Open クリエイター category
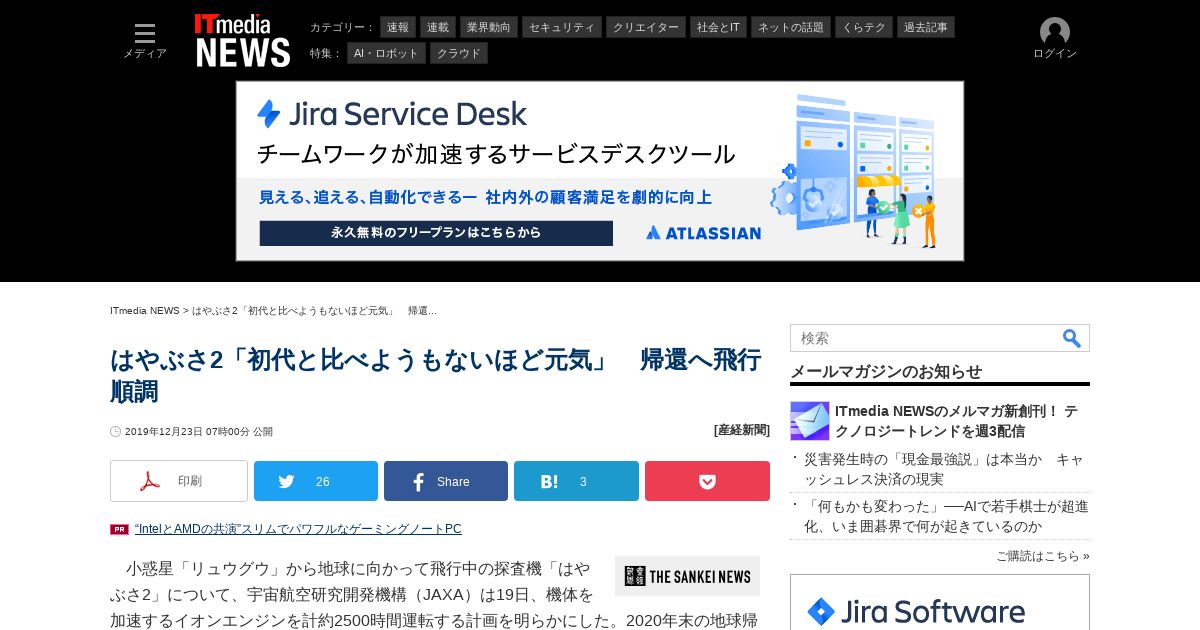 click(646, 27)
